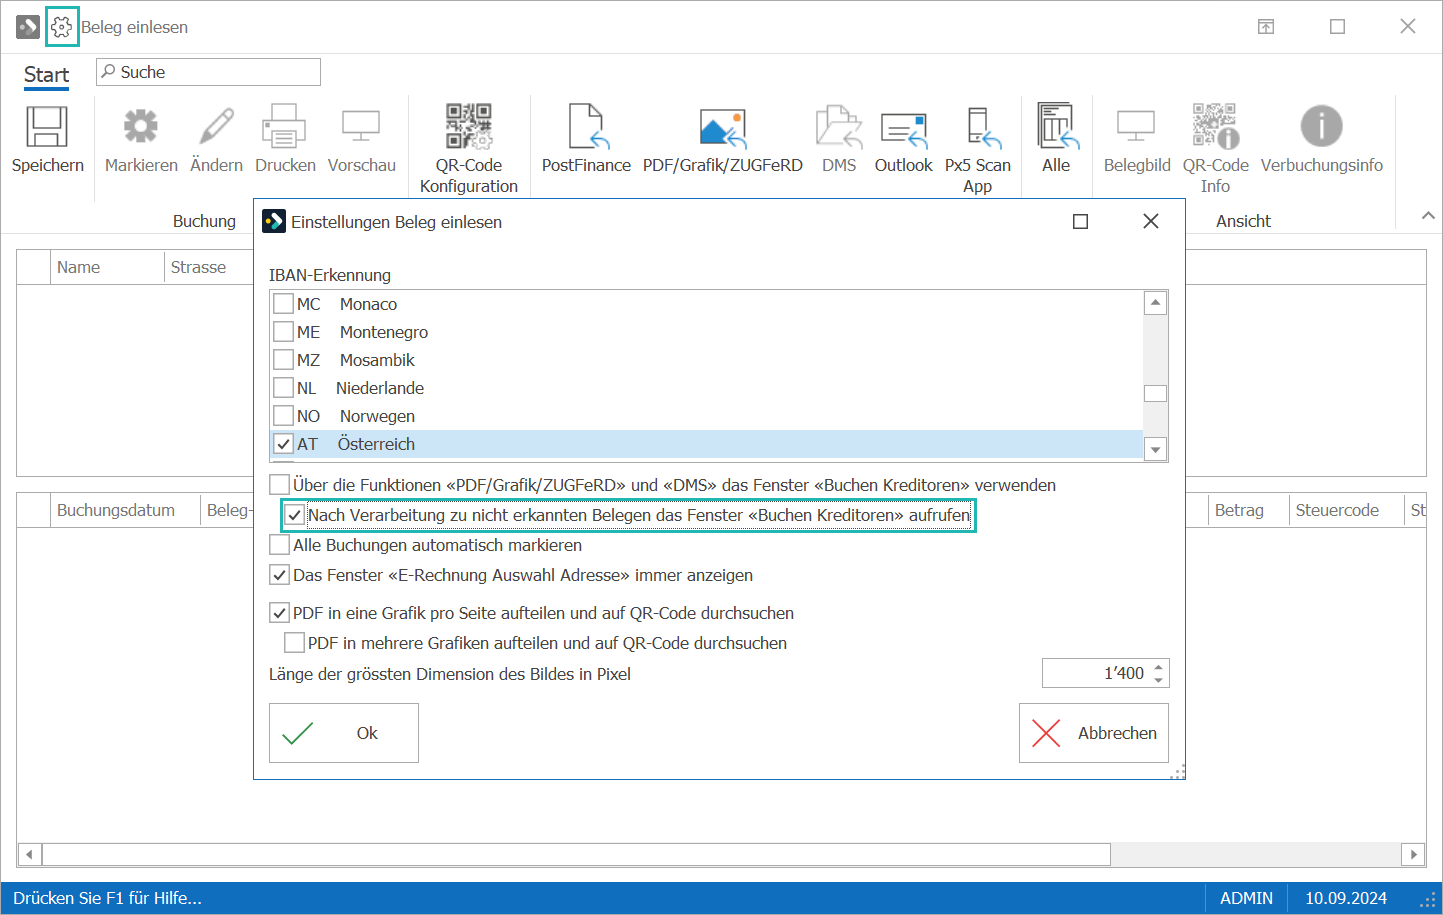Click into the Suche search field
This screenshot has width=1443, height=915.
click(209, 72)
